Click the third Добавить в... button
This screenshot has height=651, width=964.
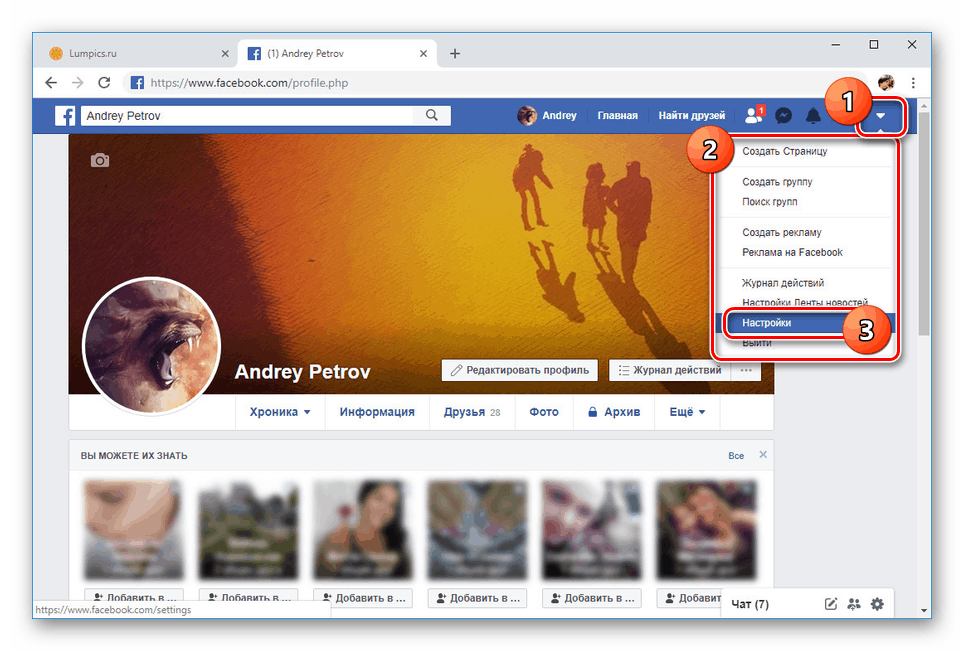pyautogui.click(x=363, y=598)
